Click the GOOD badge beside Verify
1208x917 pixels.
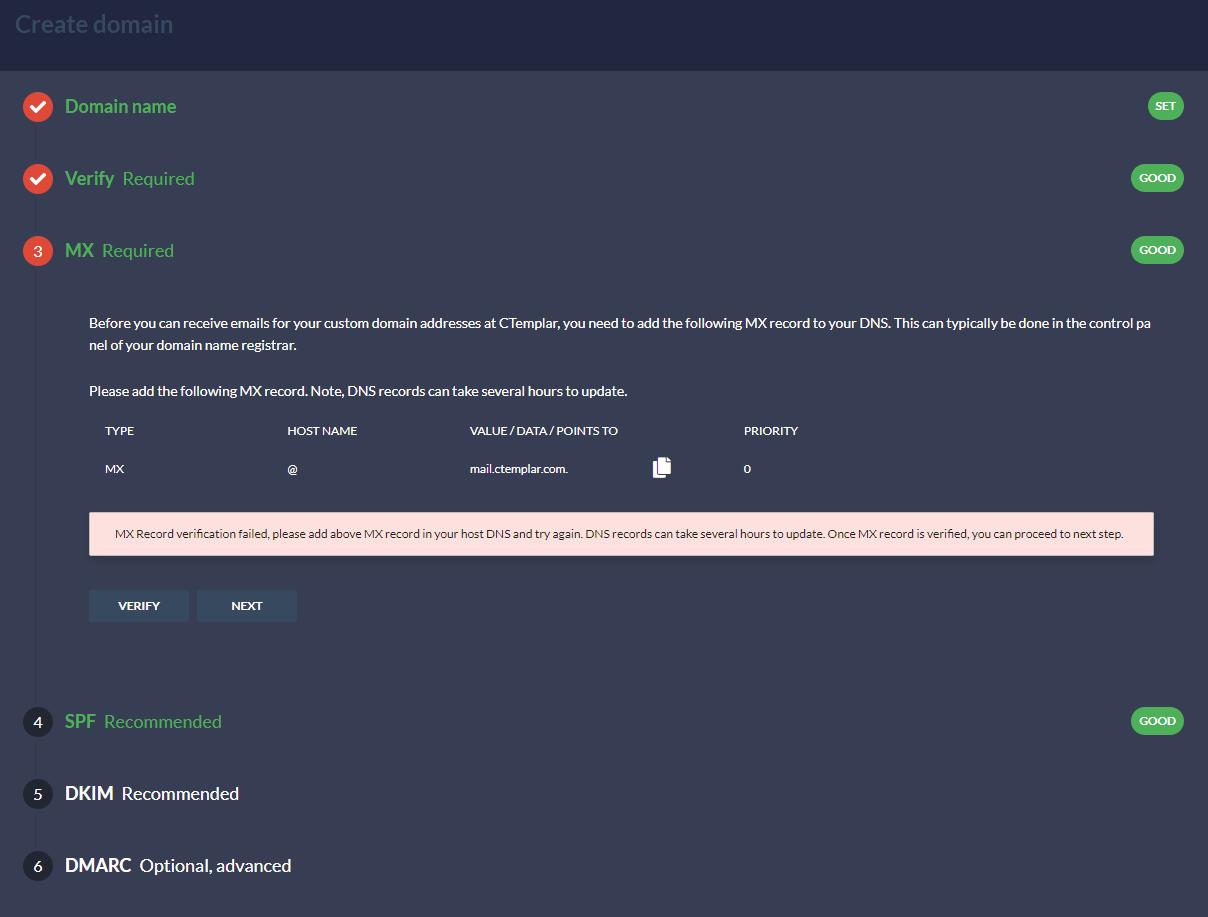(1157, 177)
